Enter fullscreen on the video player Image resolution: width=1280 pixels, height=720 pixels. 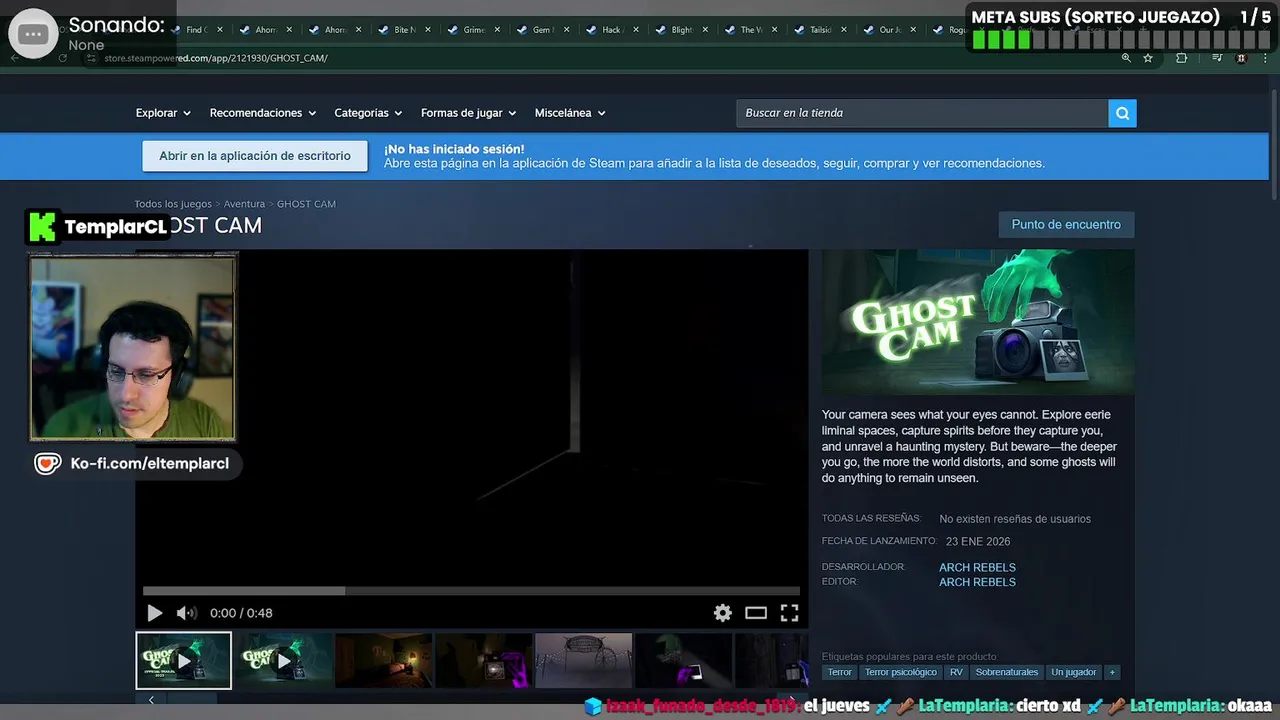789,613
